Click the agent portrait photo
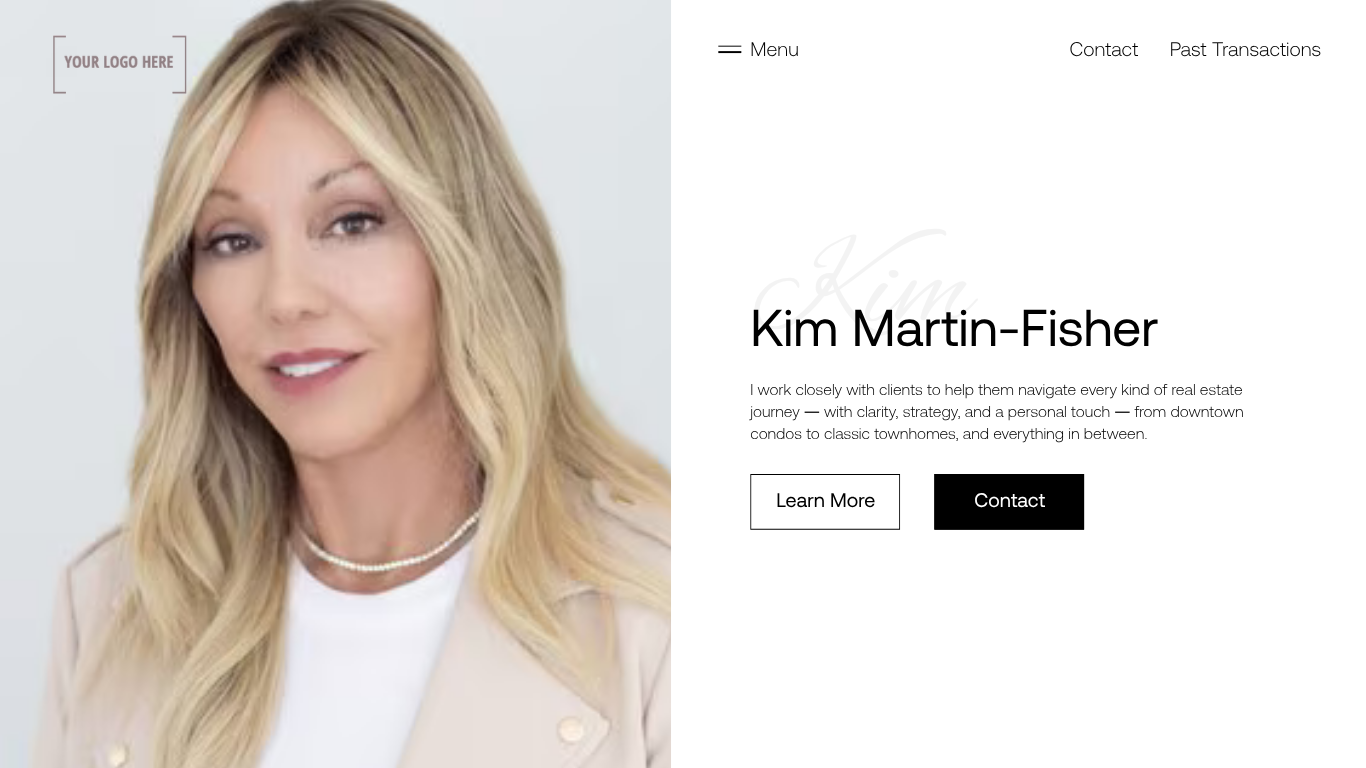This screenshot has width=1366, height=768. point(335,384)
